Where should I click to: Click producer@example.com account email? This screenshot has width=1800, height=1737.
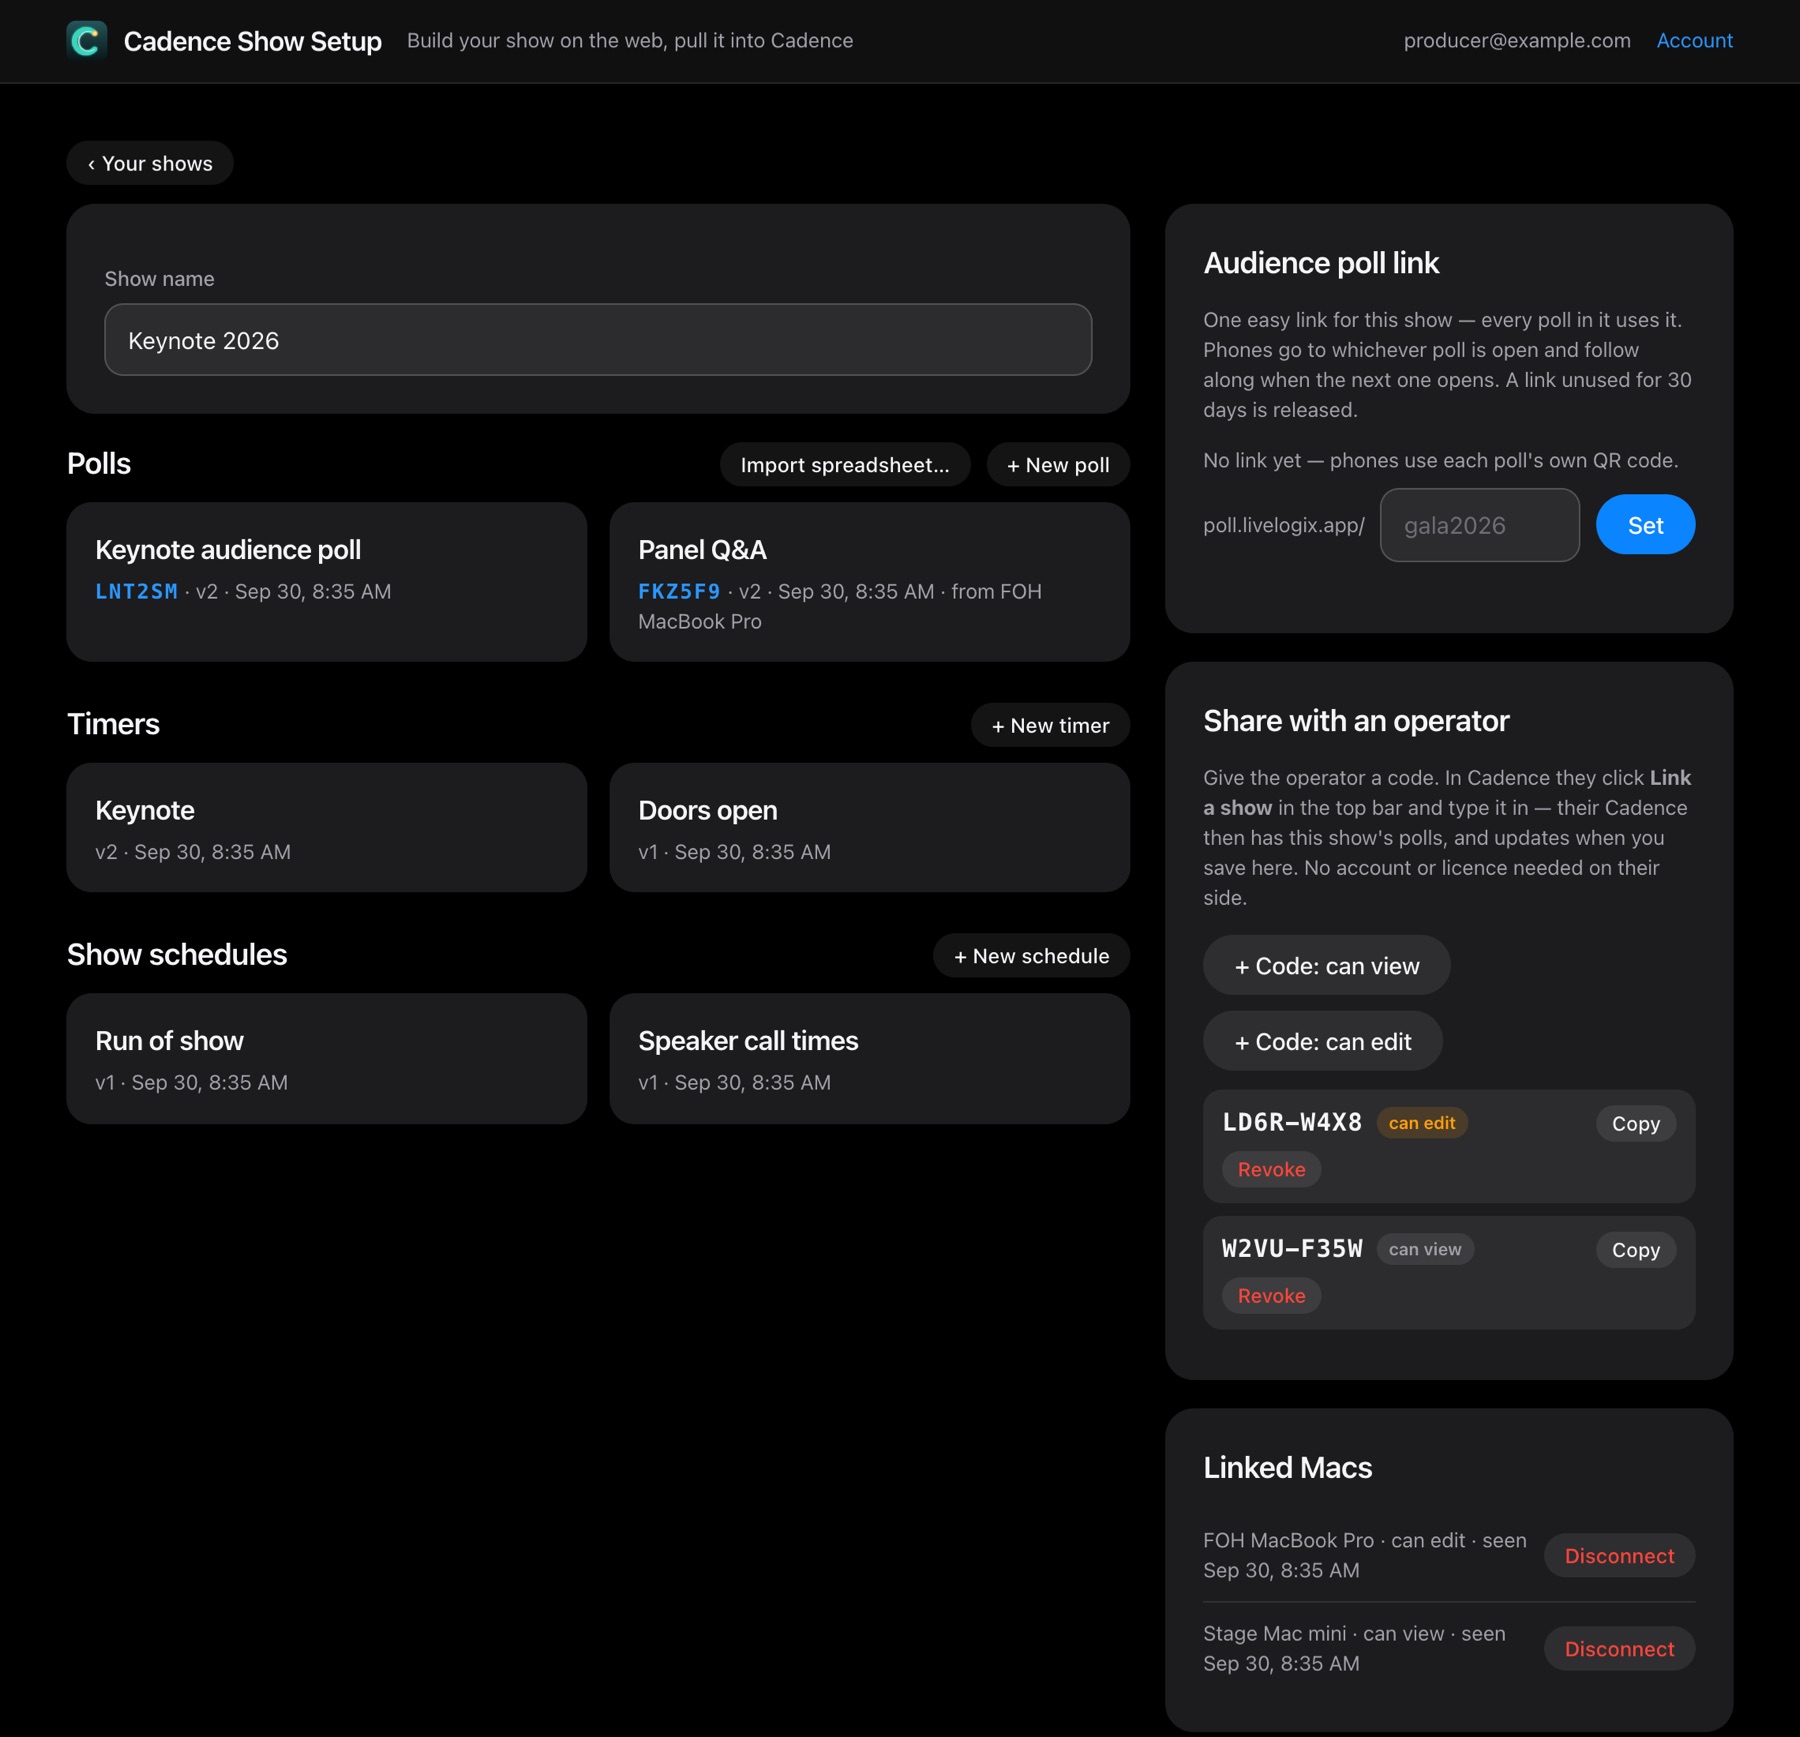click(1517, 40)
